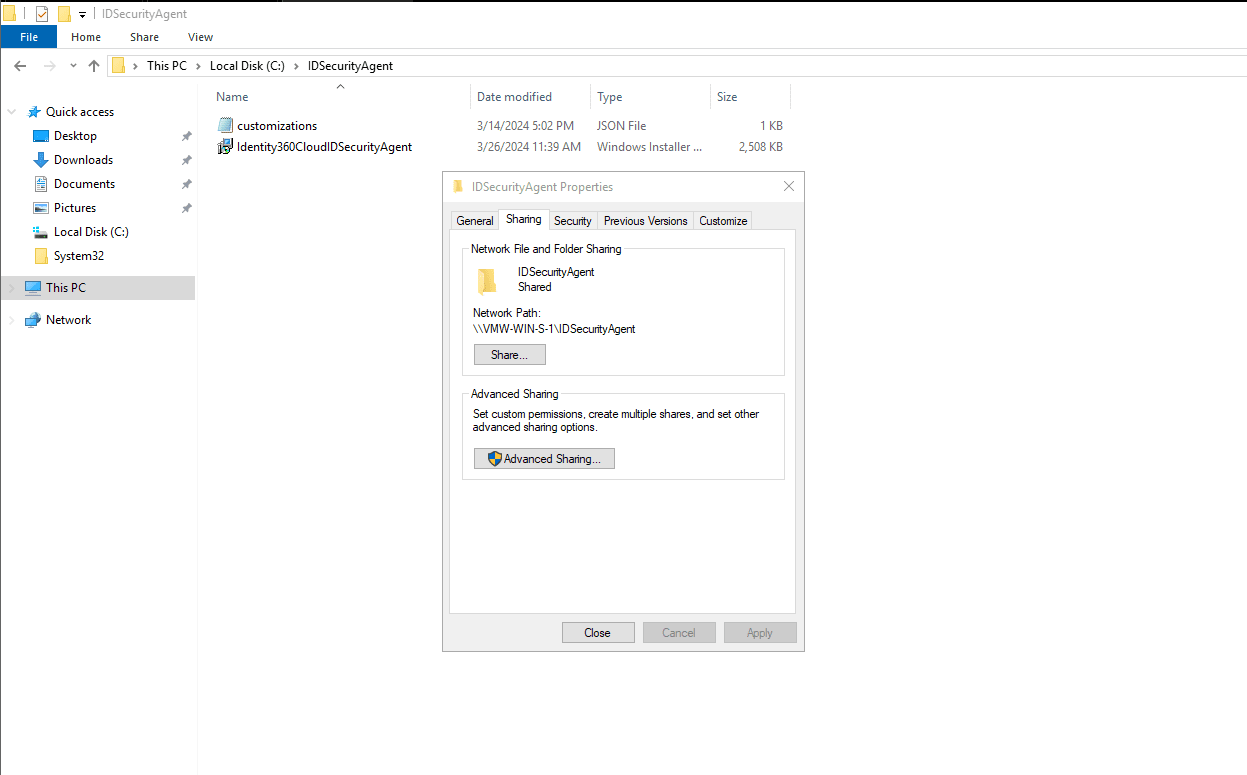Expand the This PC tree node
The image size is (1247, 775).
12,288
